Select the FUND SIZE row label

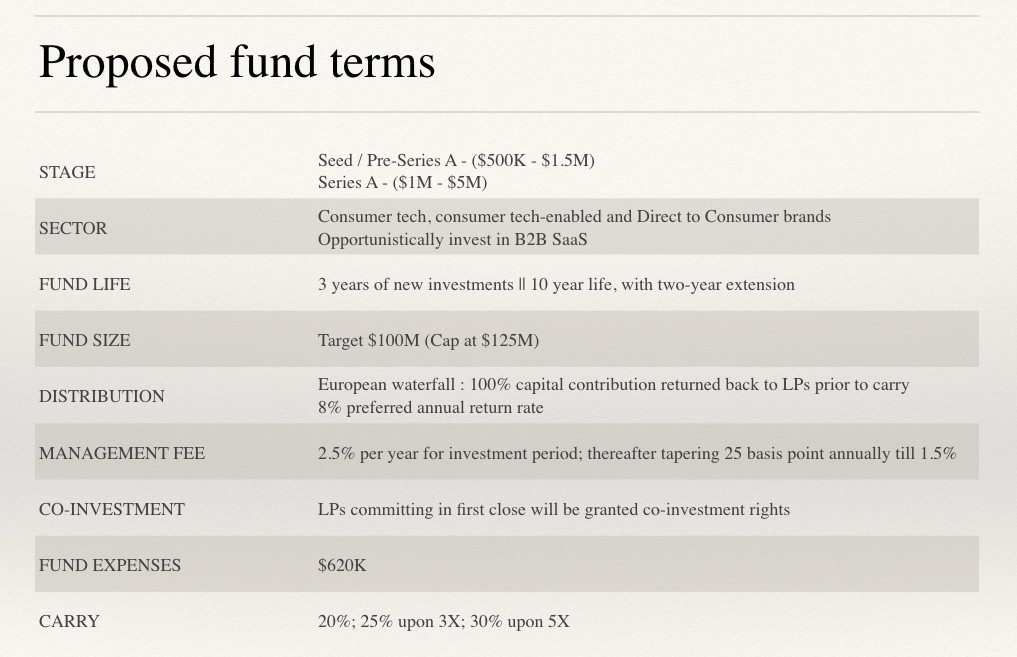tap(85, 340)
